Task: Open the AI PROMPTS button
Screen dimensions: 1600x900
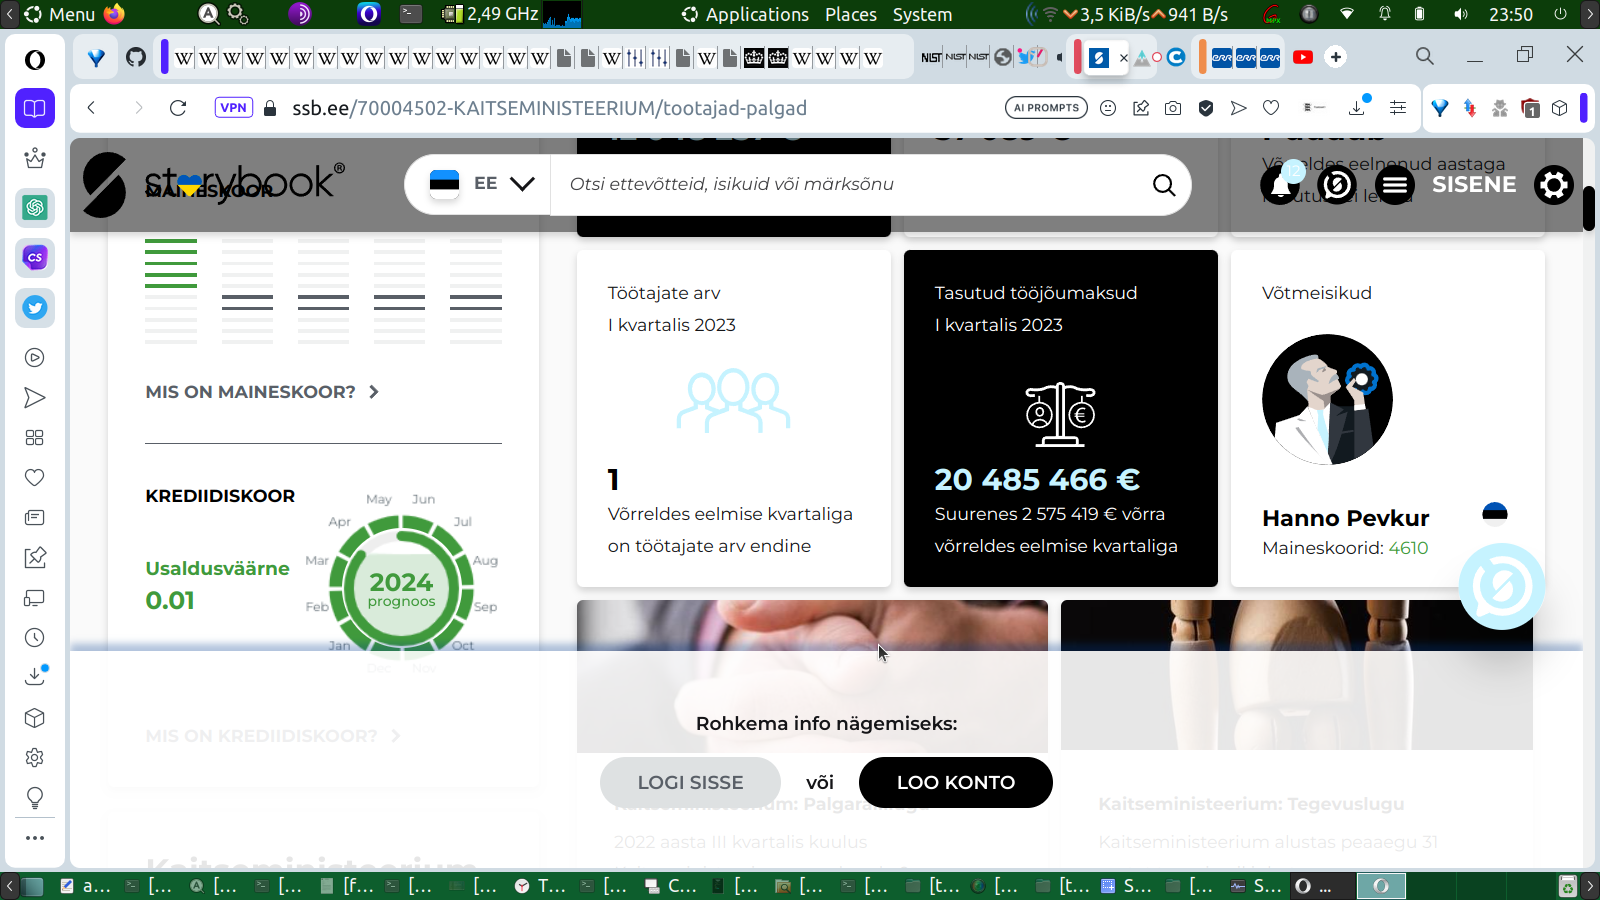Action: [1047, 108]
